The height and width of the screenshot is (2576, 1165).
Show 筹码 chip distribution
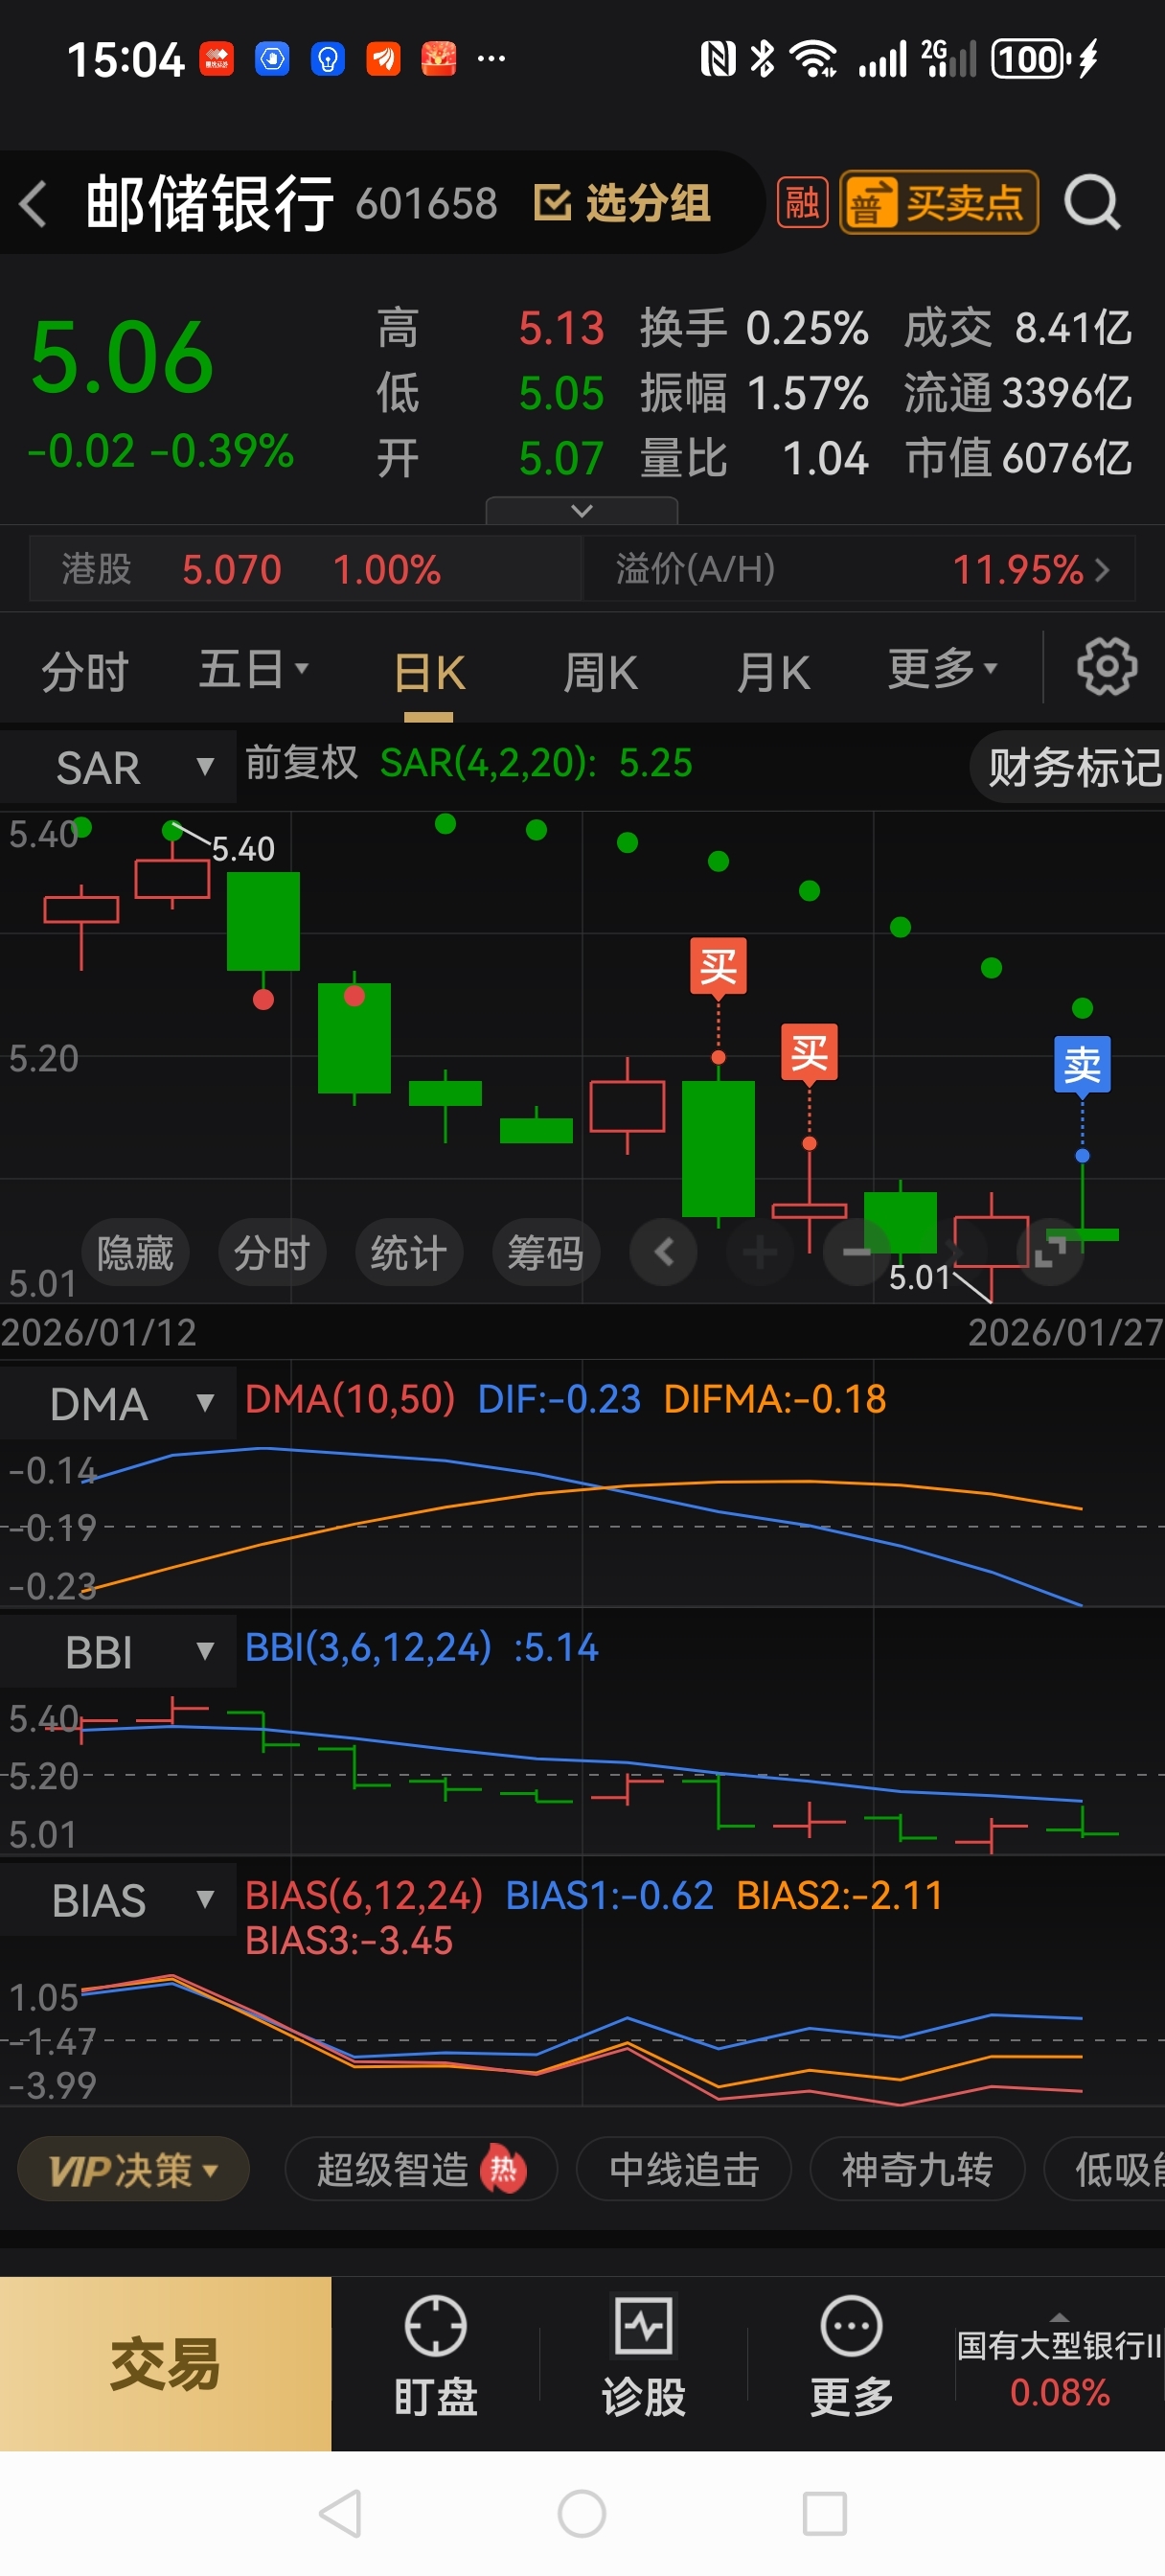[x=546, y=1252]
